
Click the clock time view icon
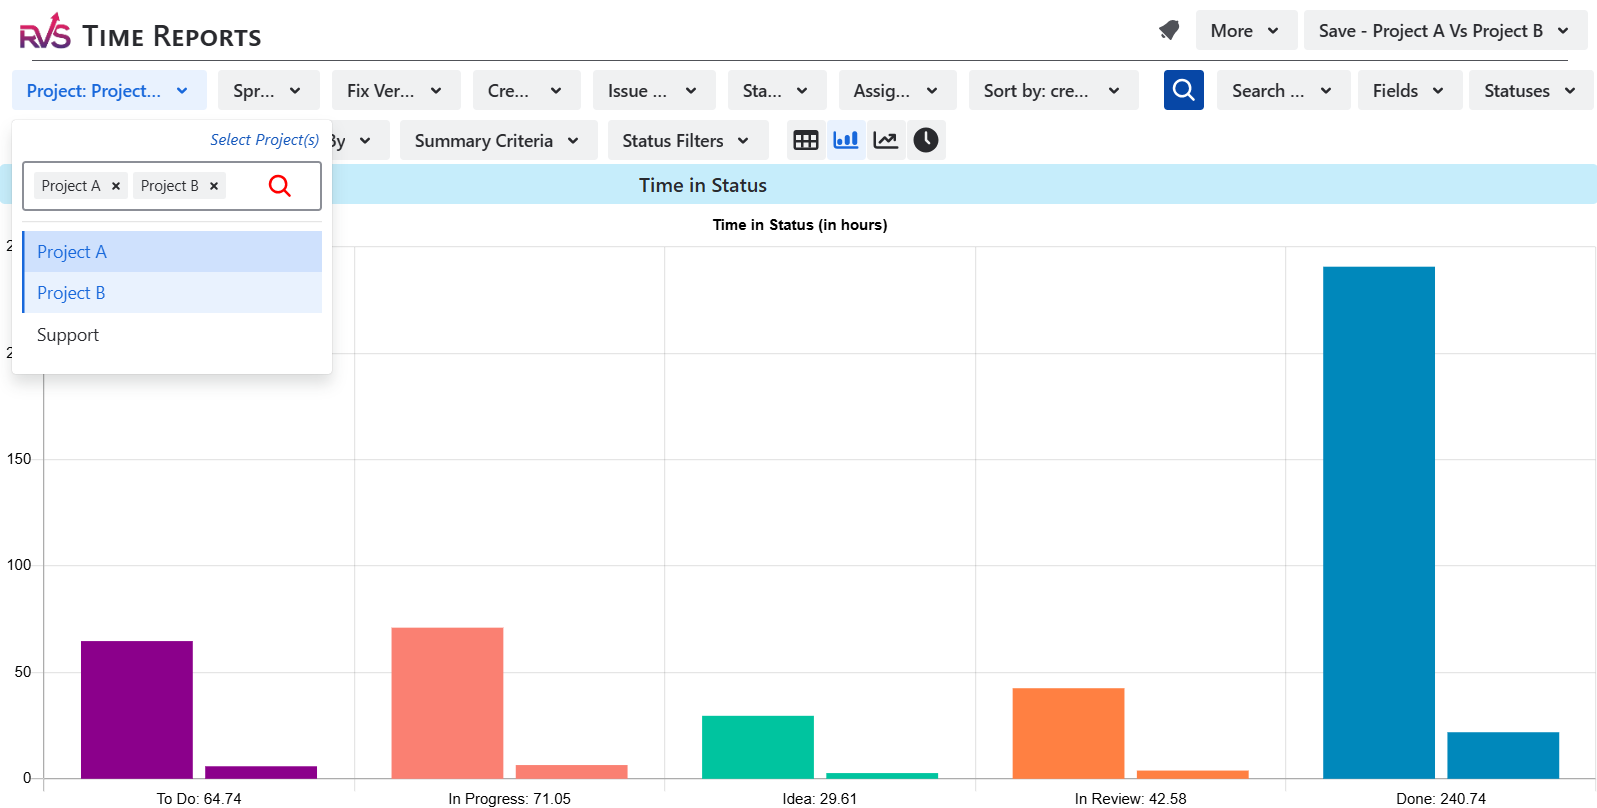(x=926, y=140)
